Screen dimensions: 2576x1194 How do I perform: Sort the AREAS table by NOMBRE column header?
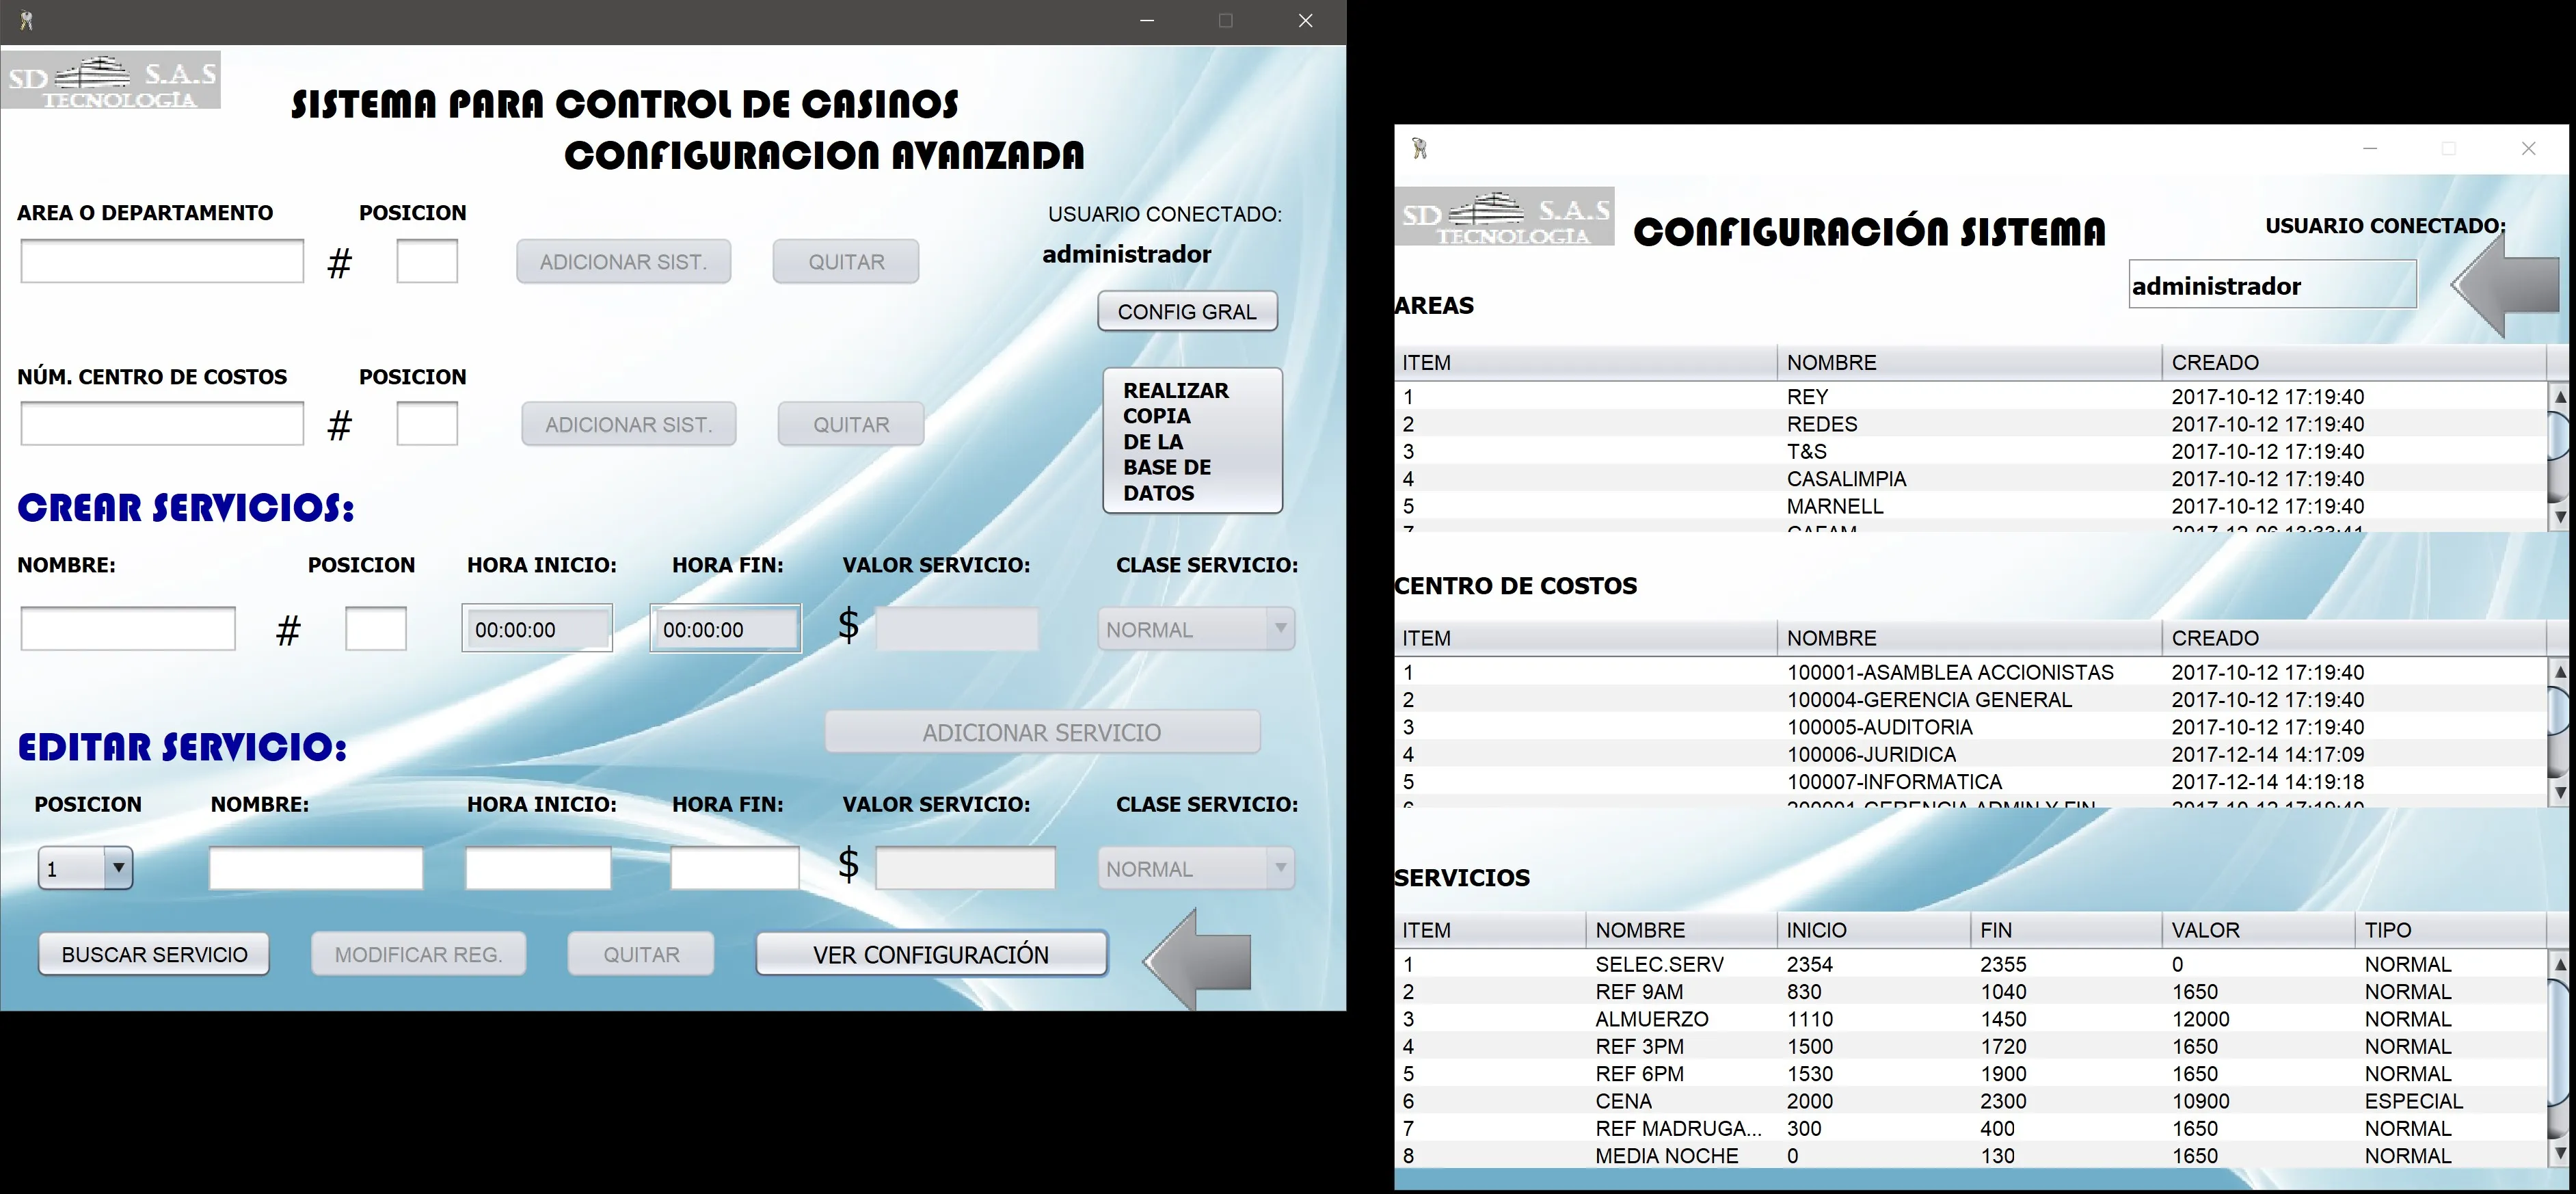coord(1968,362)
